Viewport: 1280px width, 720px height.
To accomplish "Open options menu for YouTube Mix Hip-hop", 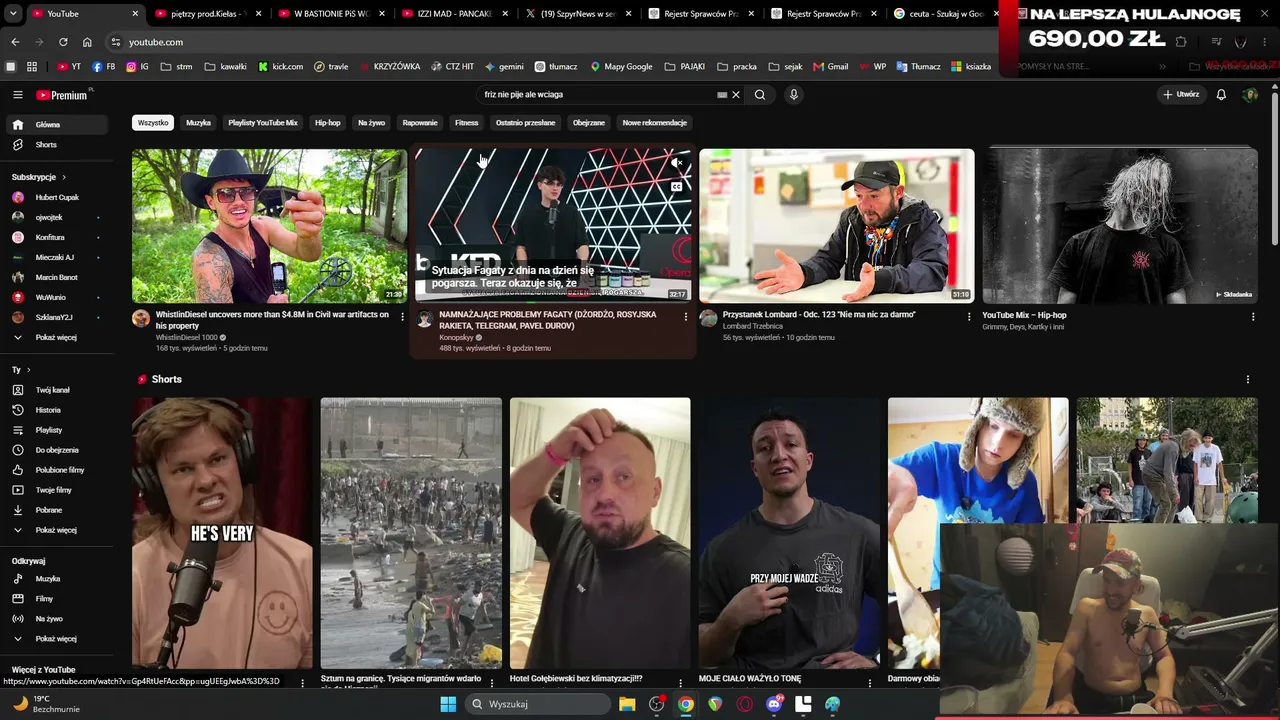I will 1252,317.
